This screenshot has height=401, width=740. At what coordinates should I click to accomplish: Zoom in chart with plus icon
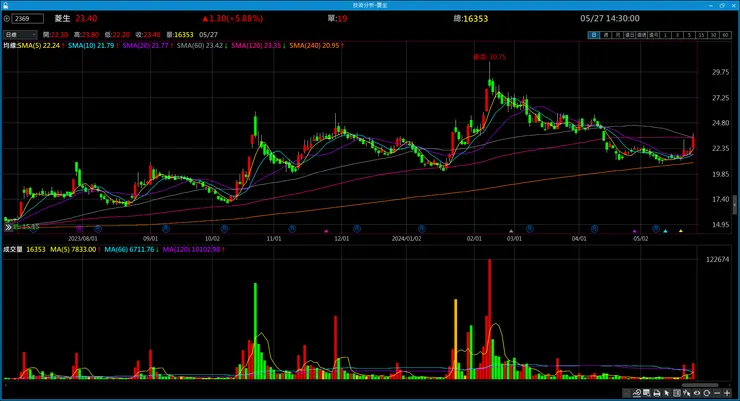(727, 393)
